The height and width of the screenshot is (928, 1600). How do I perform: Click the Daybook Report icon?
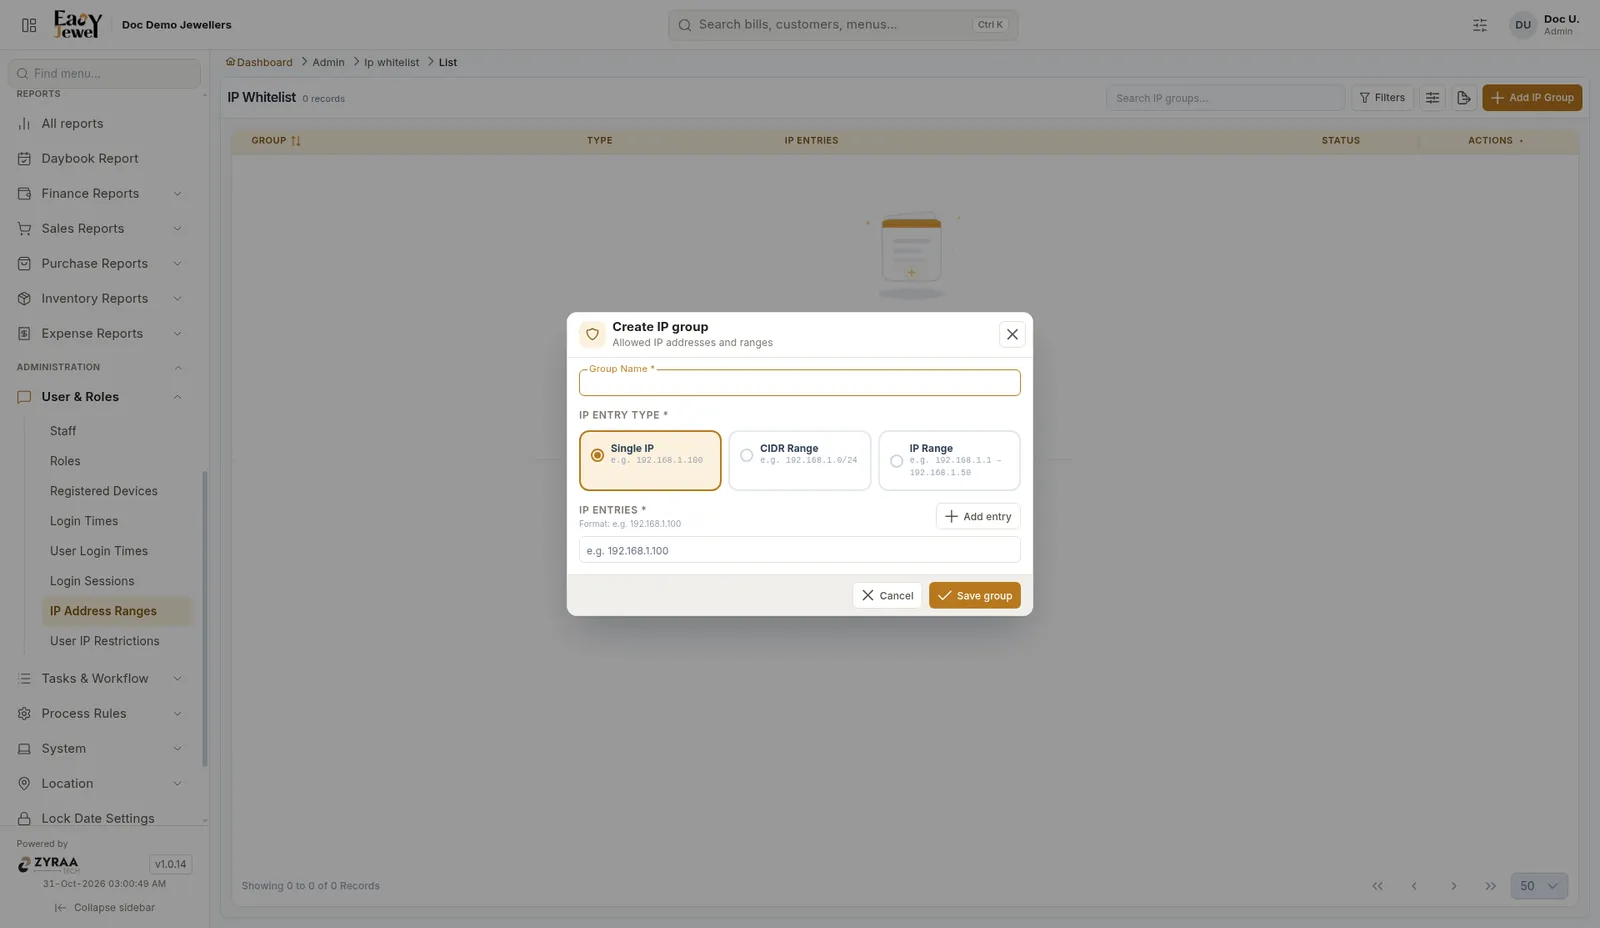point(24,159)
